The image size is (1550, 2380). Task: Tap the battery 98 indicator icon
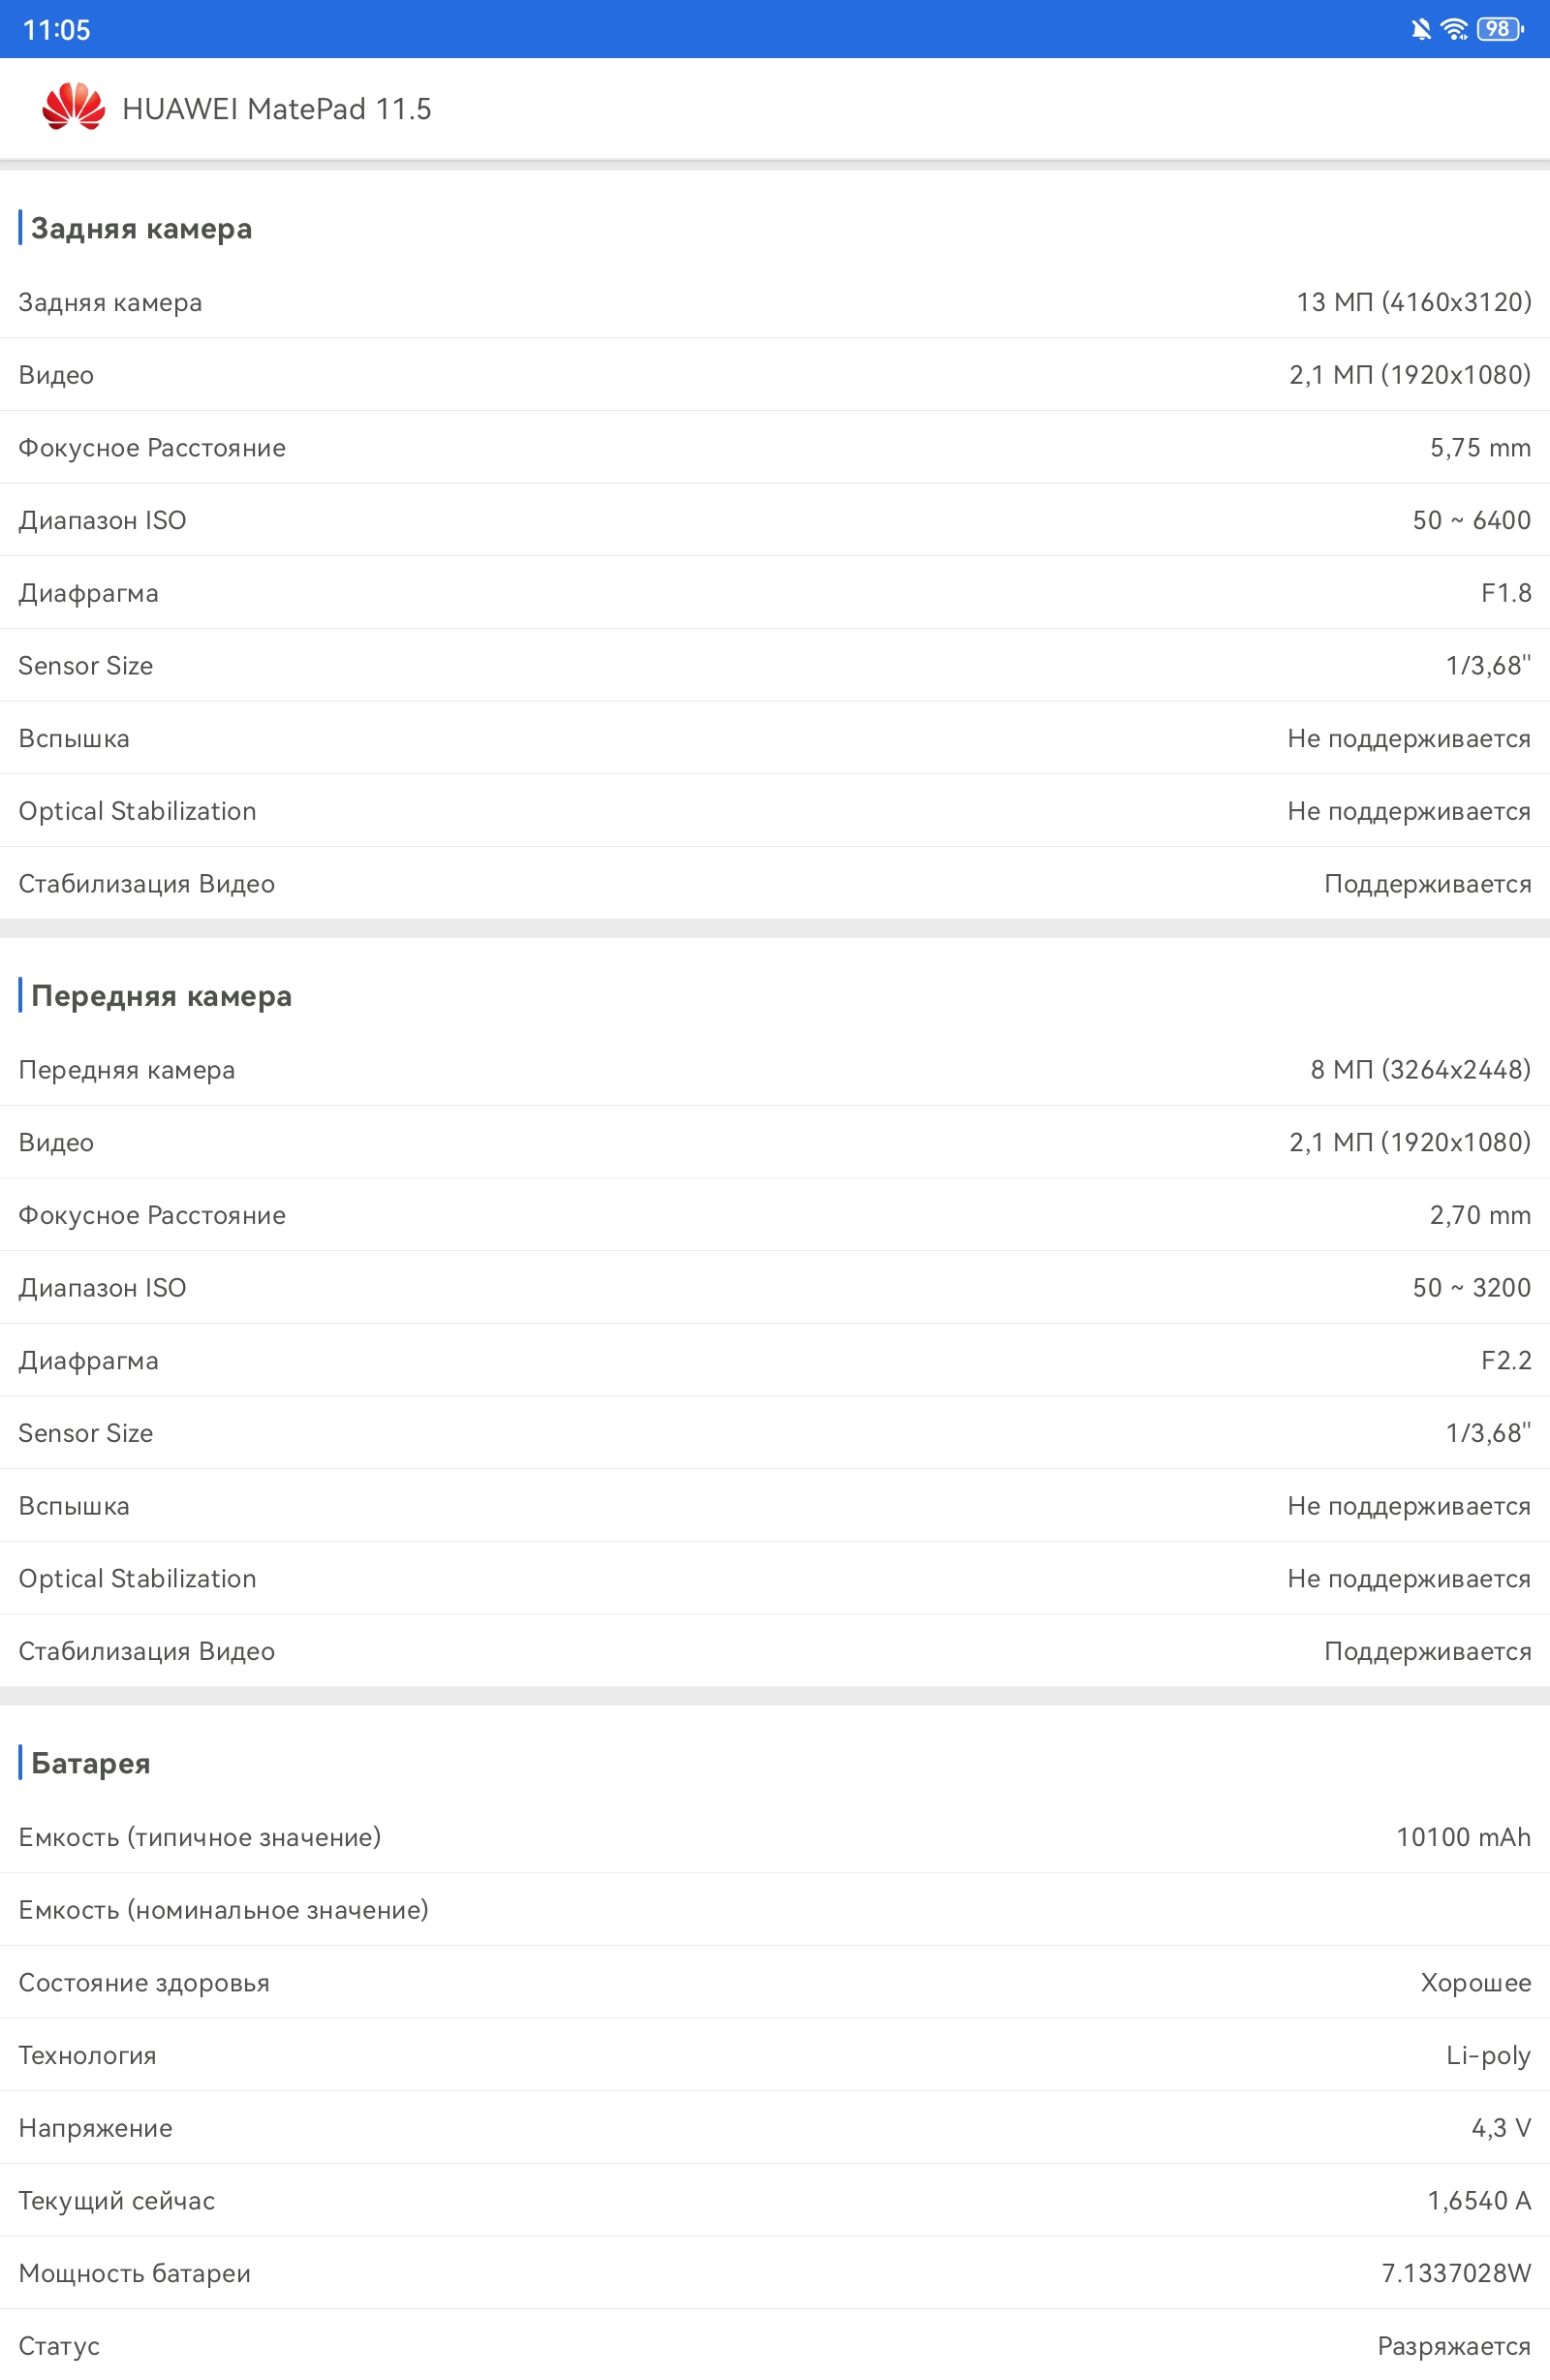pyautogui.click(x=1500, y=29)
